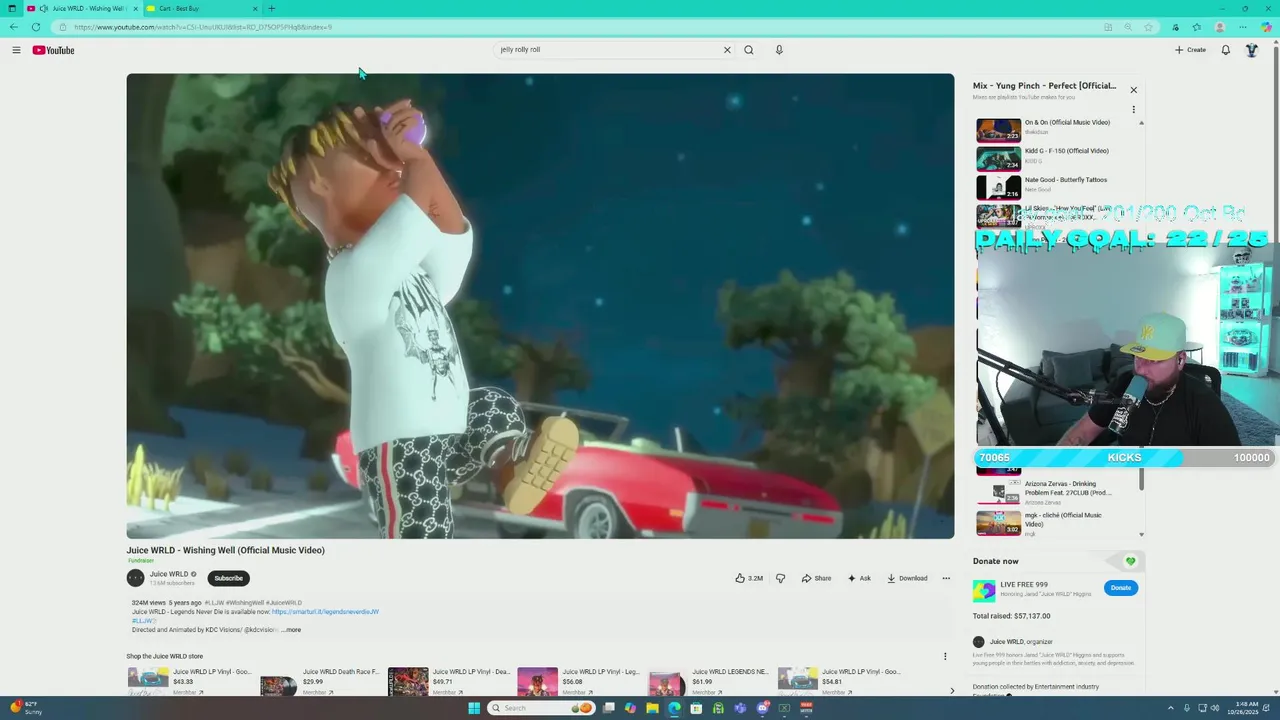Open the video title Fundraiser label

(141, 561)
